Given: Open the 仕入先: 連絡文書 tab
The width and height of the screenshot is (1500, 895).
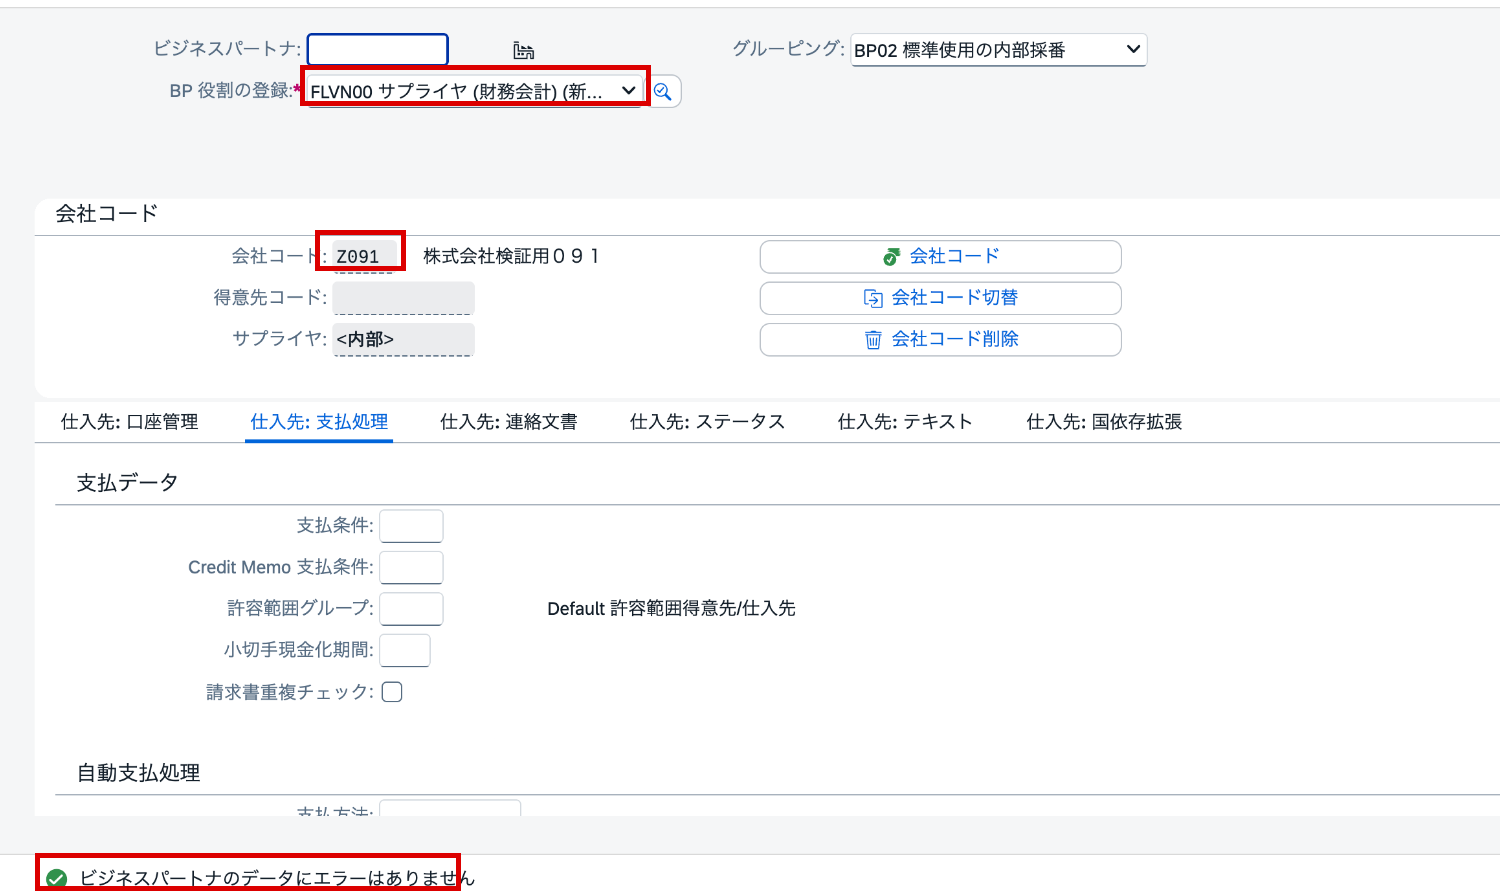Looking at the screenshot, I should [x=509, y=422].
